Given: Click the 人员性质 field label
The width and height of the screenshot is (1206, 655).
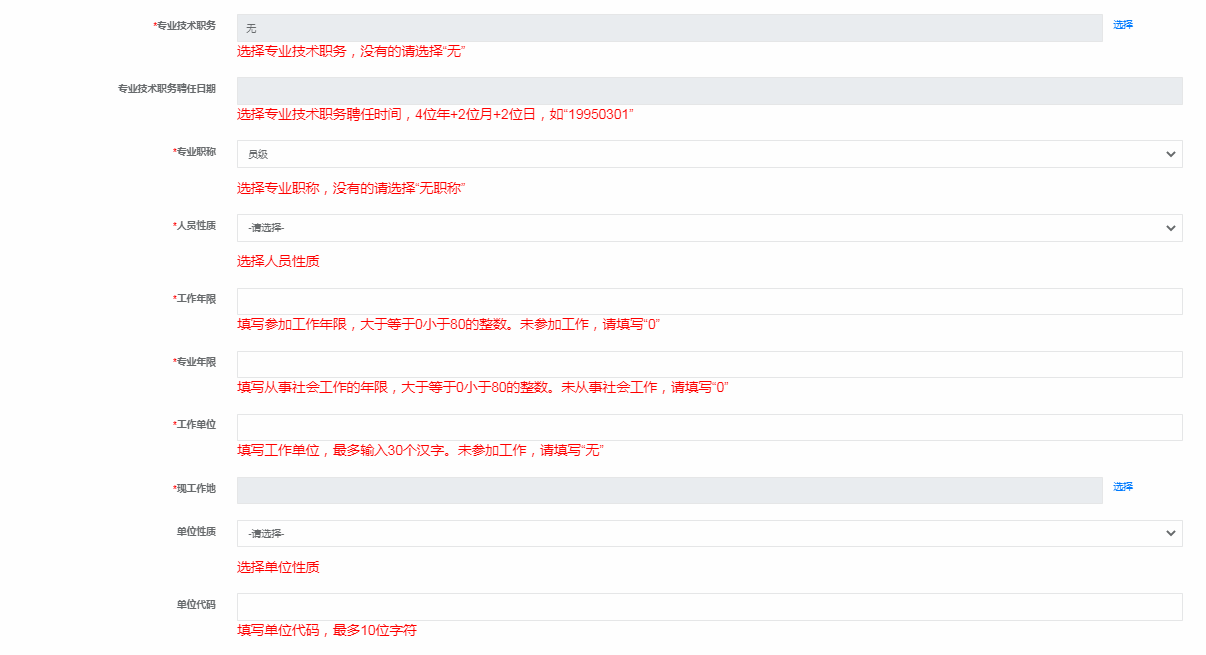Looking at the screenshot, I should [196, 226].
